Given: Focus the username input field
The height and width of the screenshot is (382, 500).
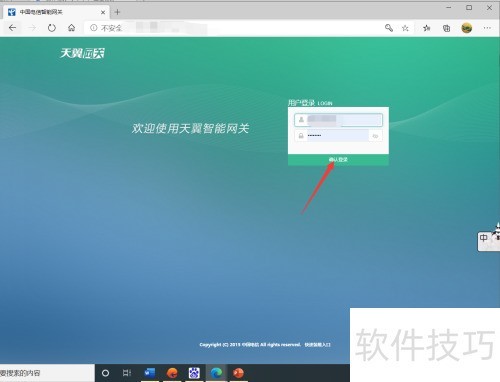Looking at the screenshot, I should coord(338,120).
